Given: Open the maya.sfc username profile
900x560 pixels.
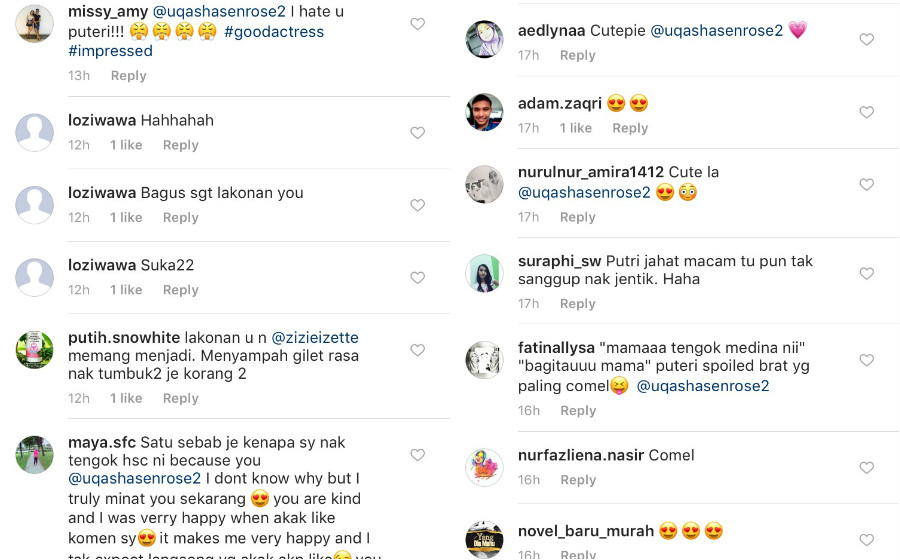Looking at the screenshot, I should 102,442.
